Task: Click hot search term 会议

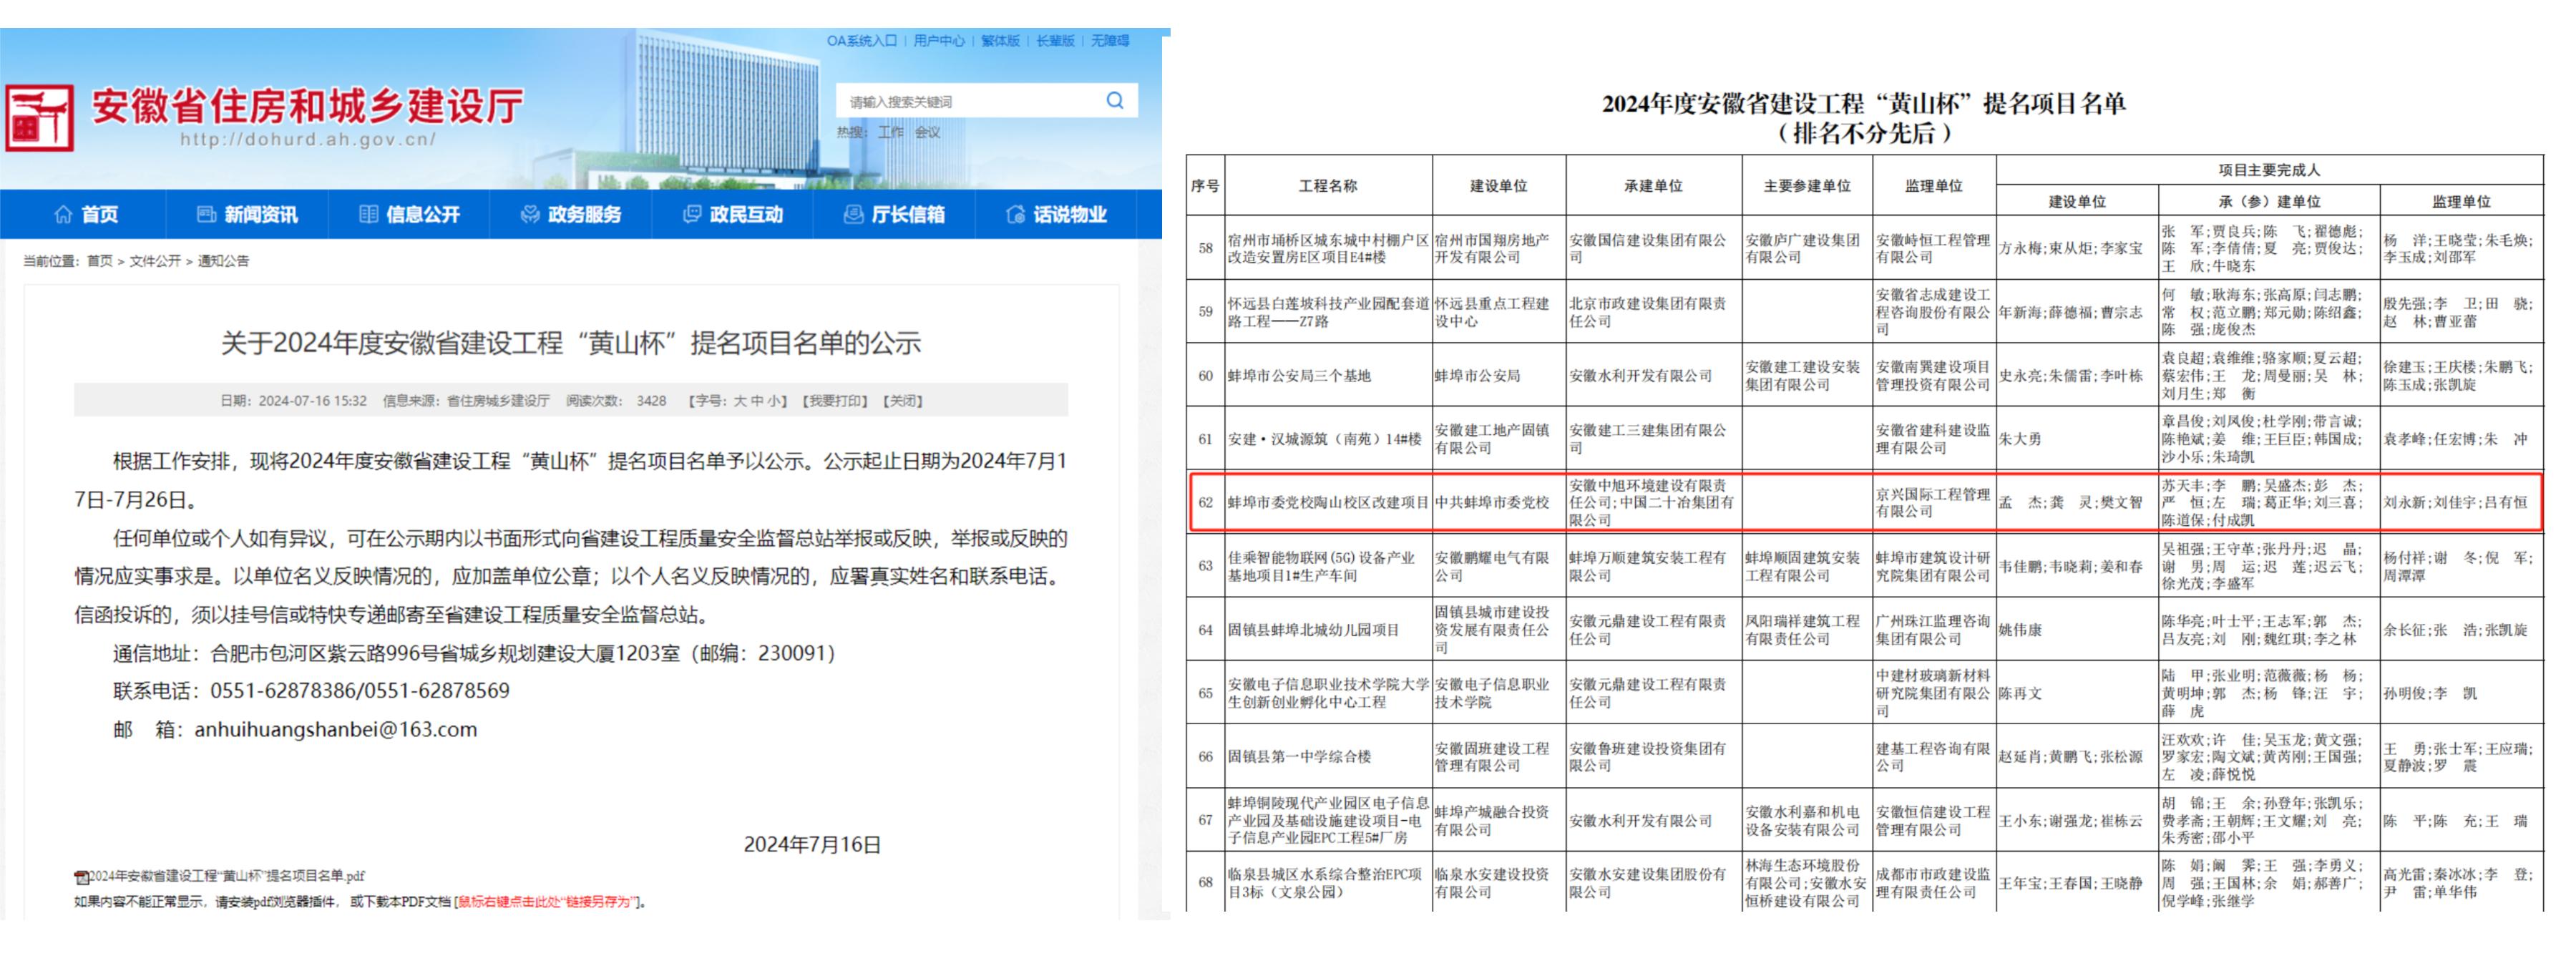Action: (927, 132)
